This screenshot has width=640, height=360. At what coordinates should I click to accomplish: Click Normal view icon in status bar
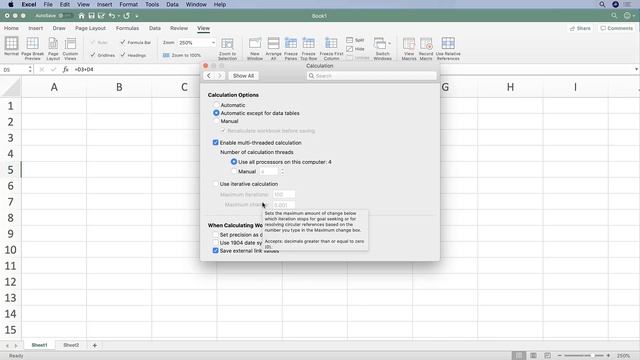tap(519, 356)
